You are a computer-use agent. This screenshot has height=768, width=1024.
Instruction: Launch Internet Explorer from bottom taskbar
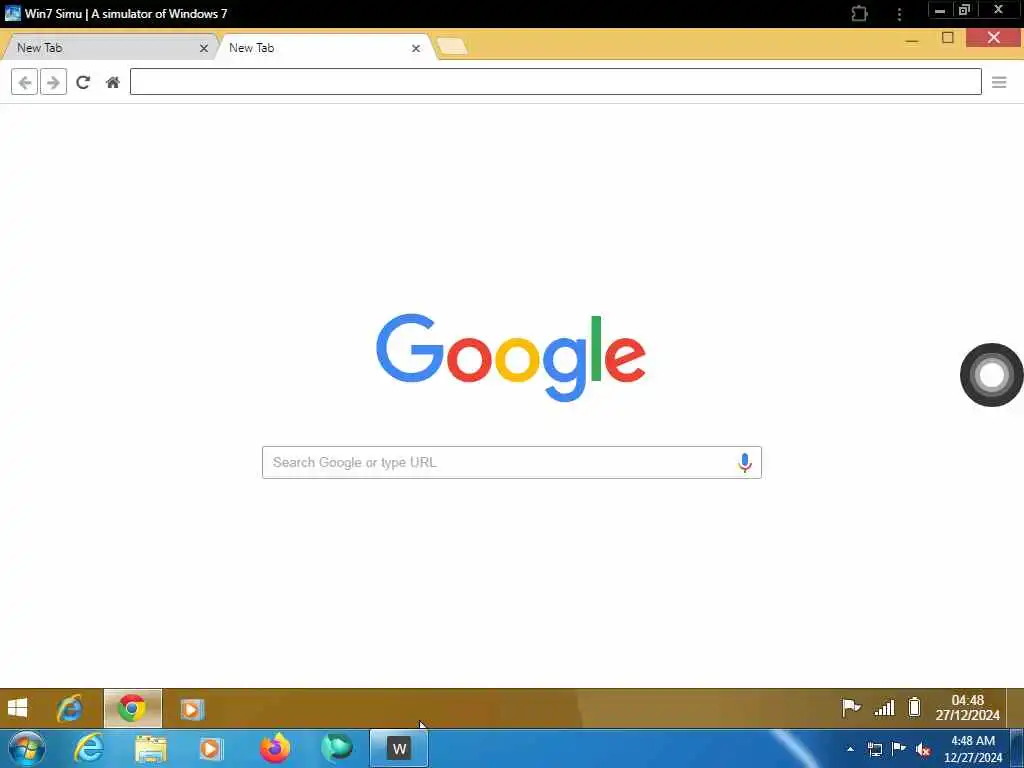89,748
